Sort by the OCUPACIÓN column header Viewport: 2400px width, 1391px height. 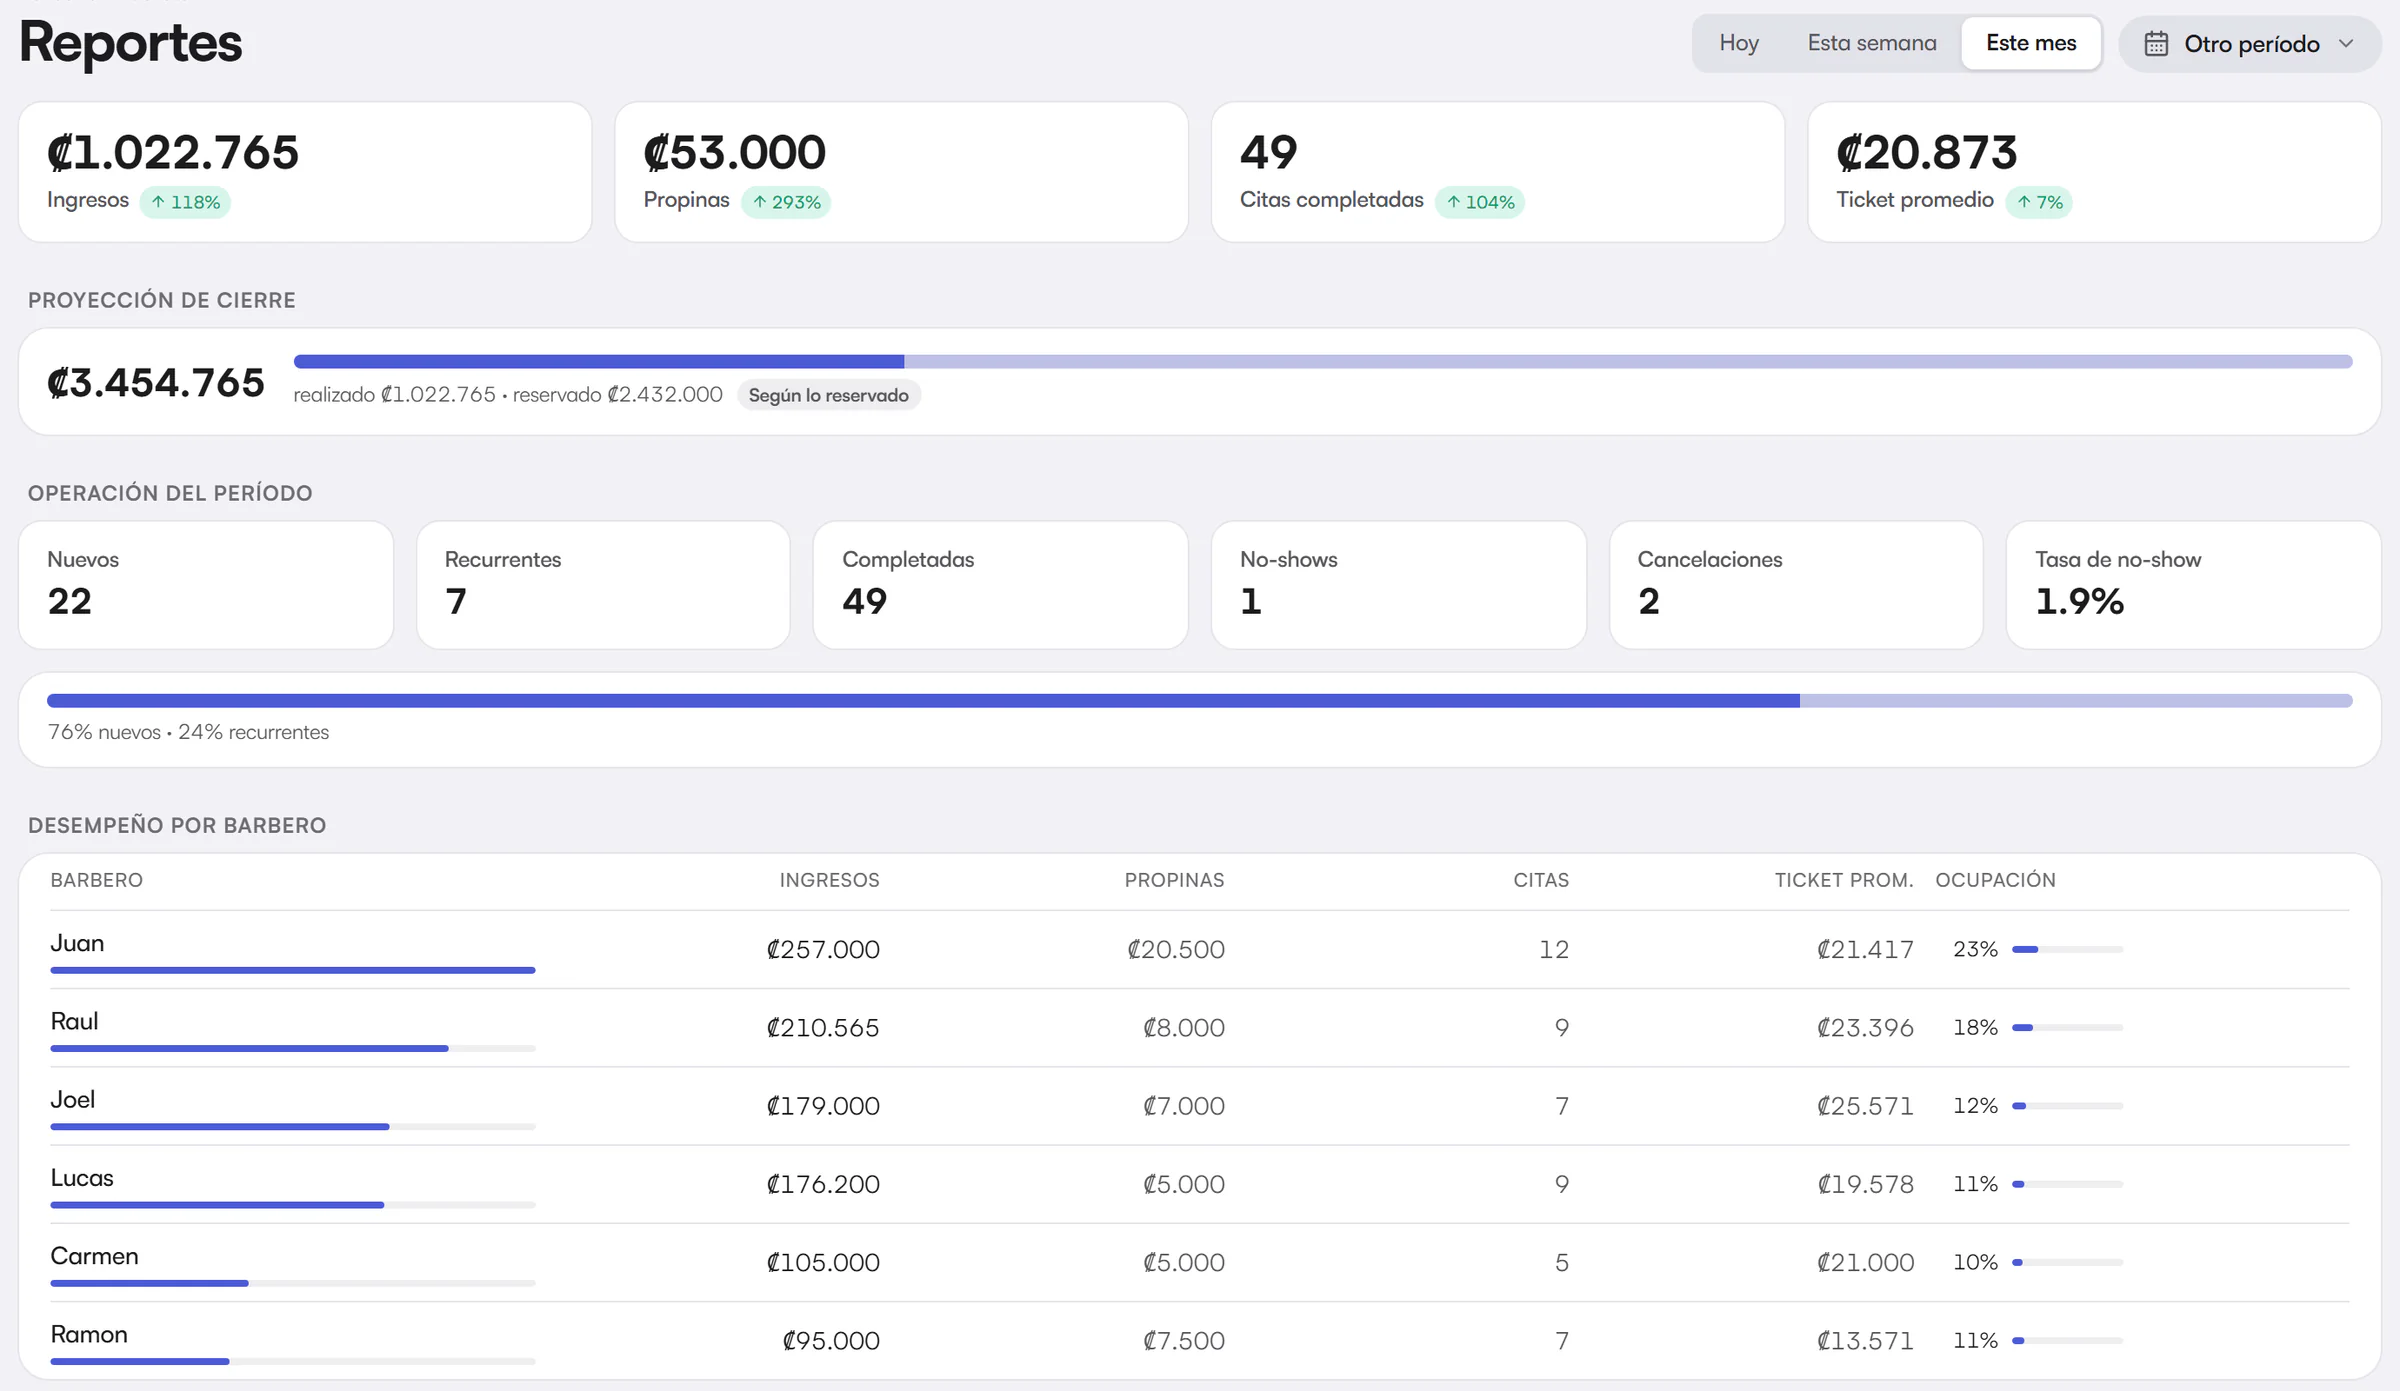tap(1995, 880)
